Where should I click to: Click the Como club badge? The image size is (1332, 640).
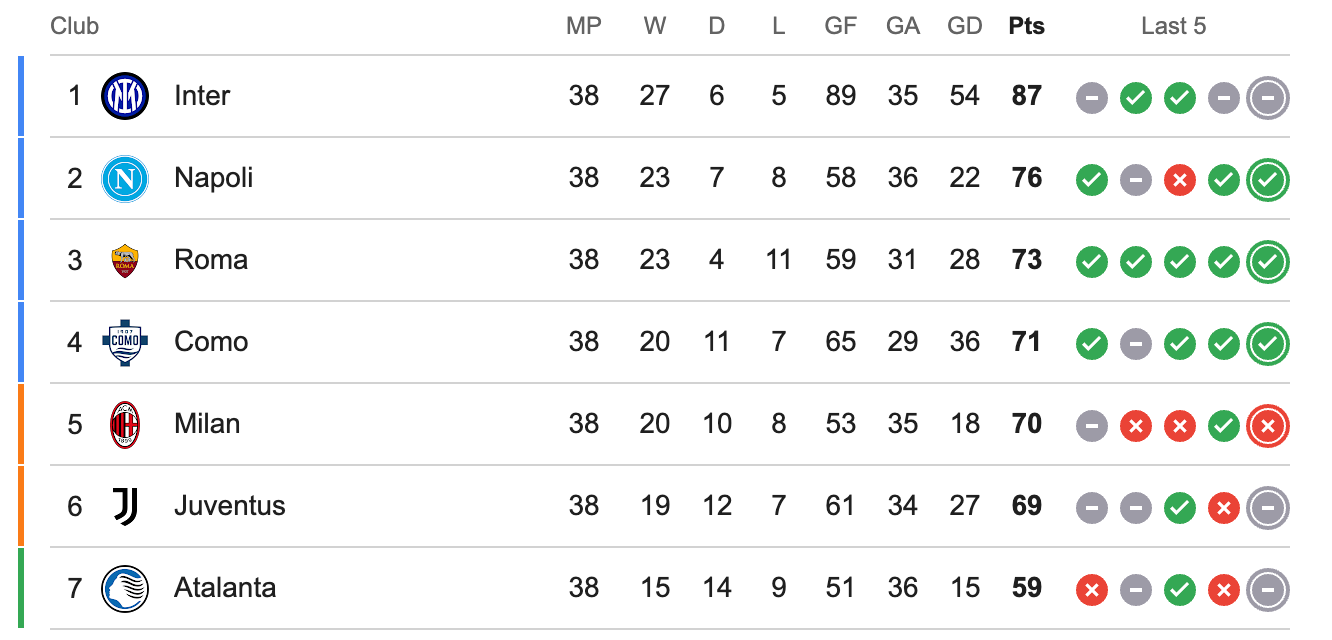[125, 342]
